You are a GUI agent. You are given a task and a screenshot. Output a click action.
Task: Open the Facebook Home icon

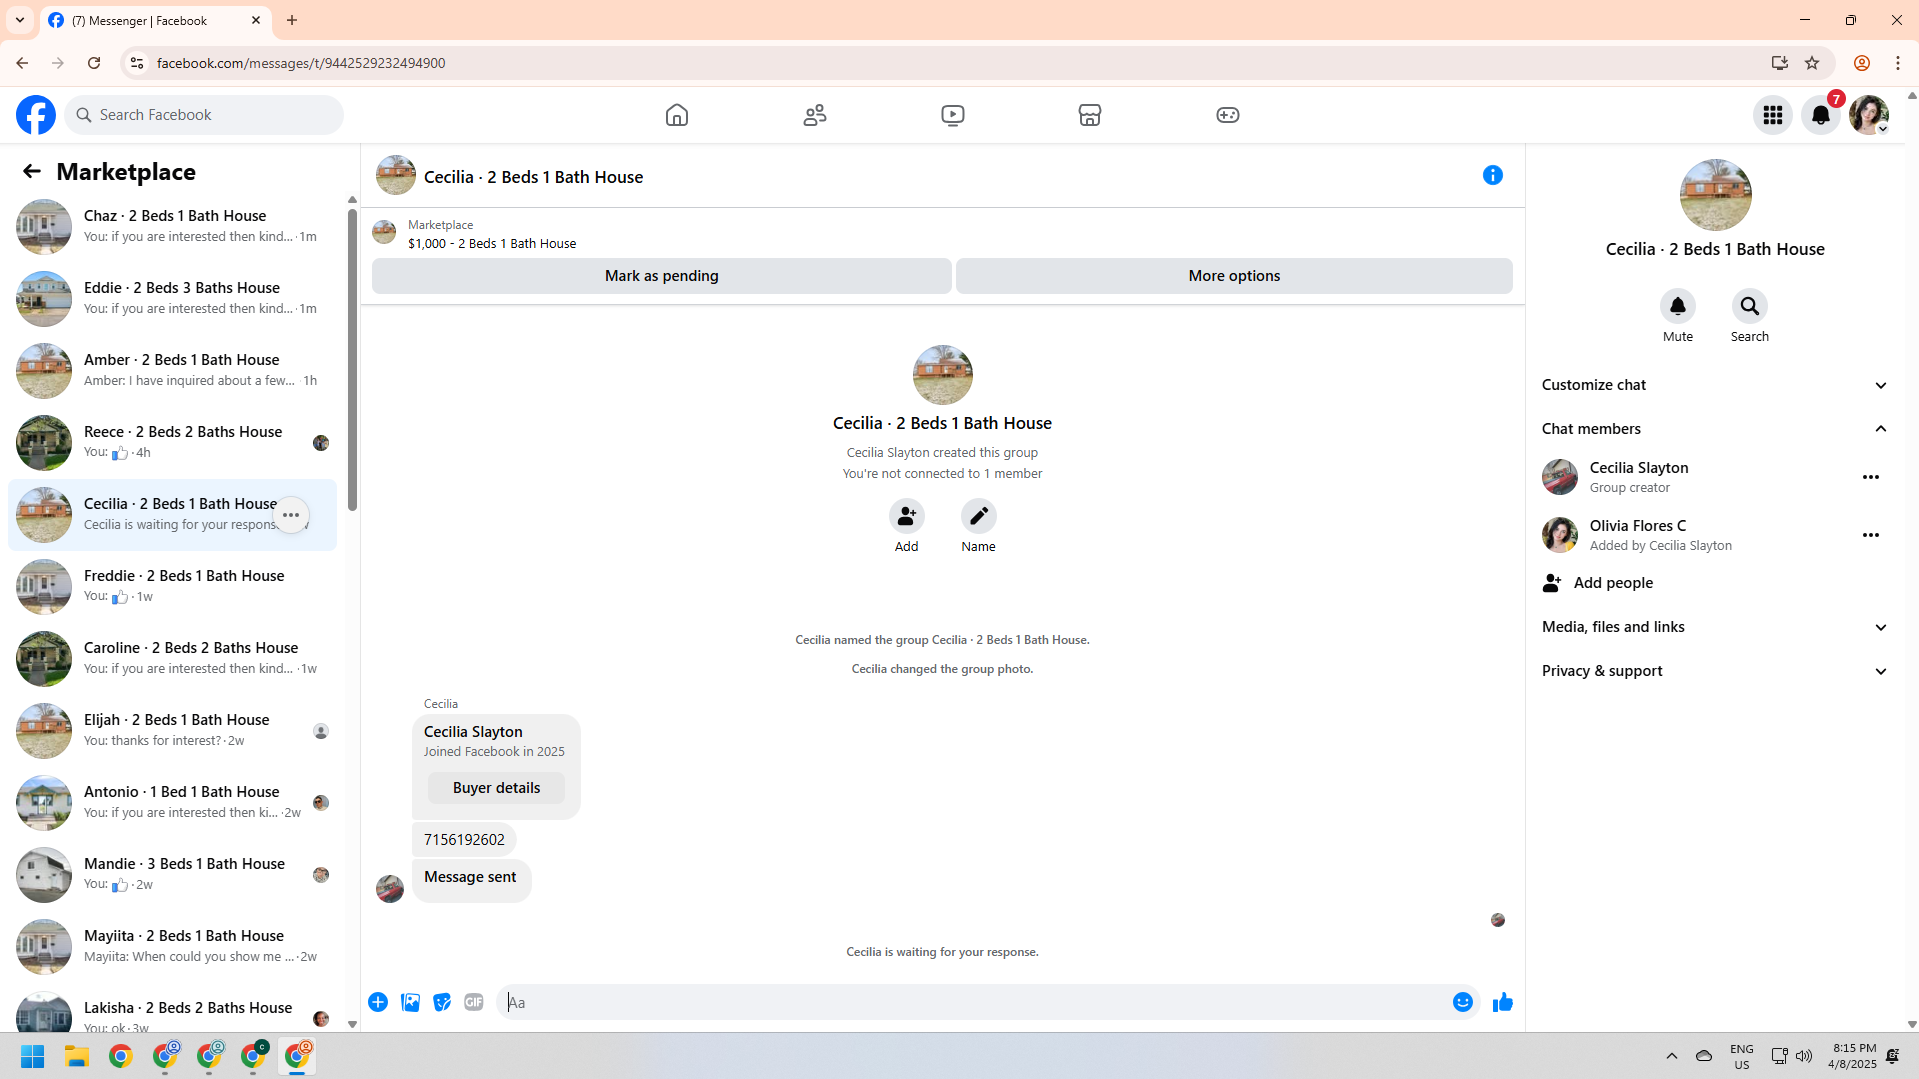point(677,115)
